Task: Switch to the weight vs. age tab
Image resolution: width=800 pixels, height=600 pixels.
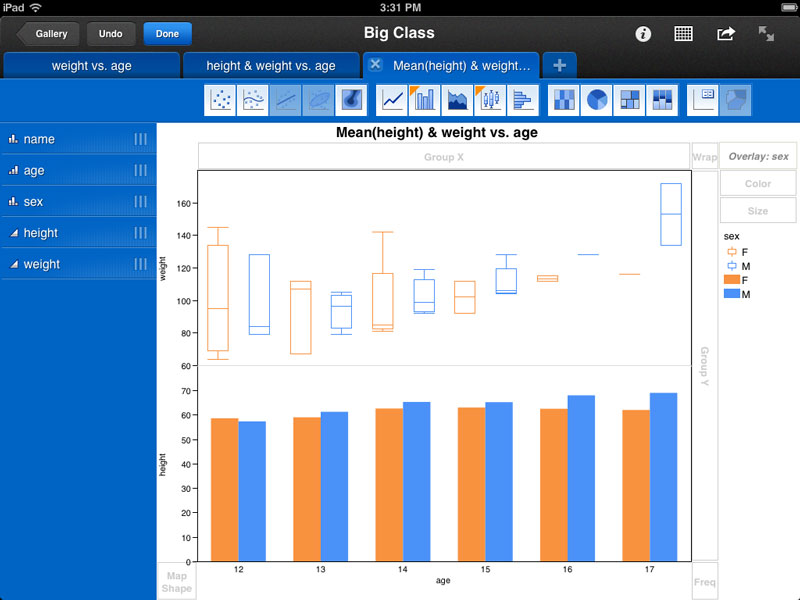Action: (x=91, y=65)
